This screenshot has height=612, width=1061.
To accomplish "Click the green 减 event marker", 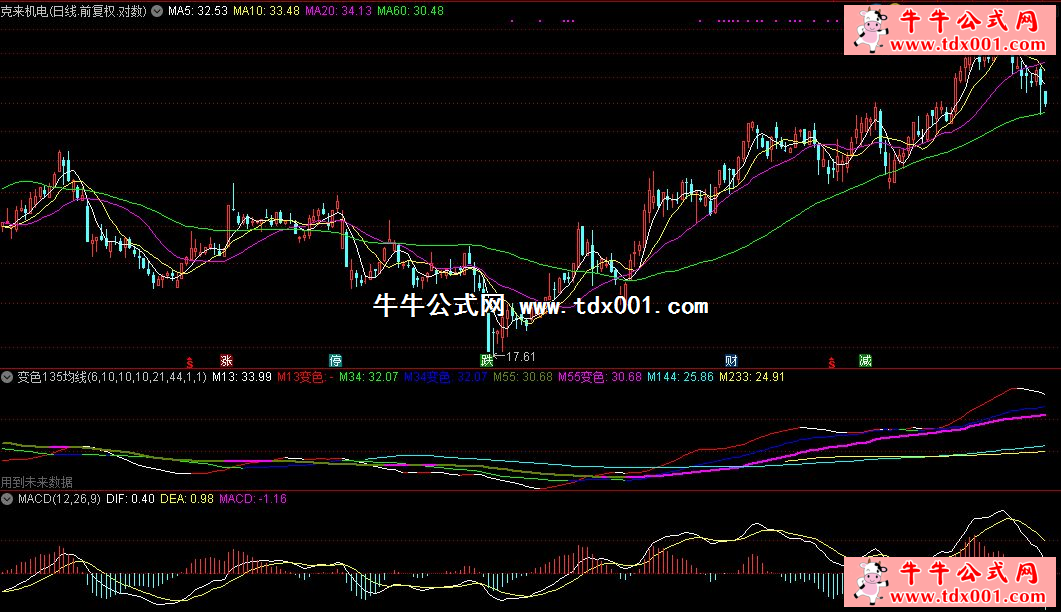I will point(864,360).
